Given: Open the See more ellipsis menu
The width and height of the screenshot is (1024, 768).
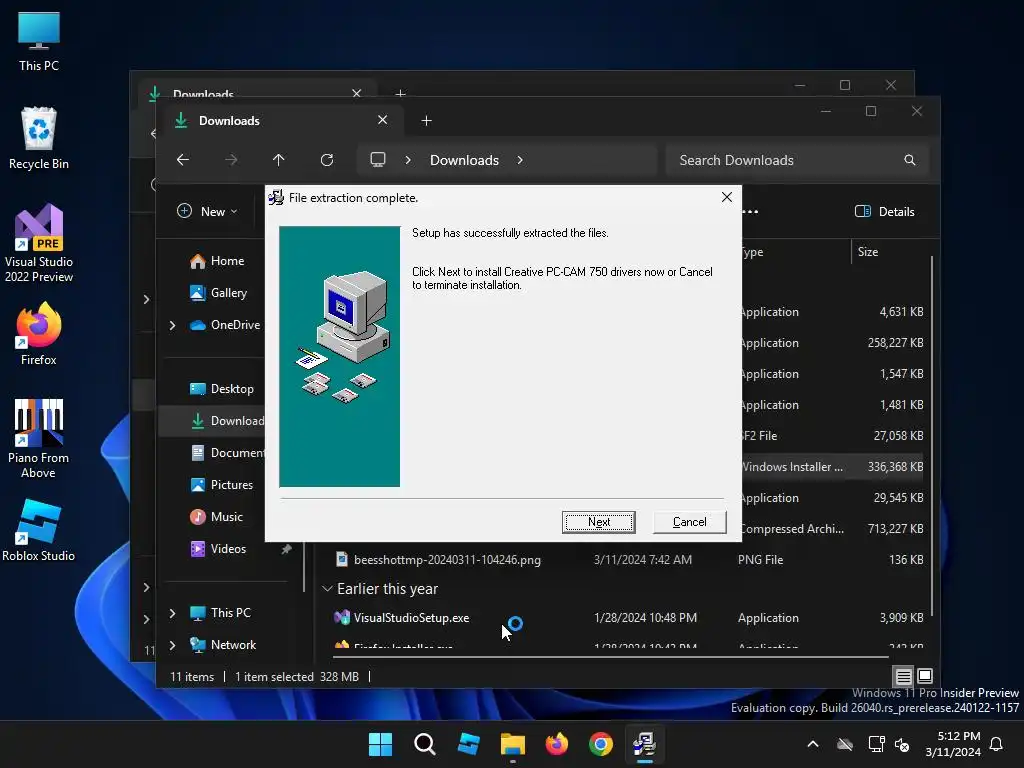Looking at the screenshot, I should click(750, 212).
